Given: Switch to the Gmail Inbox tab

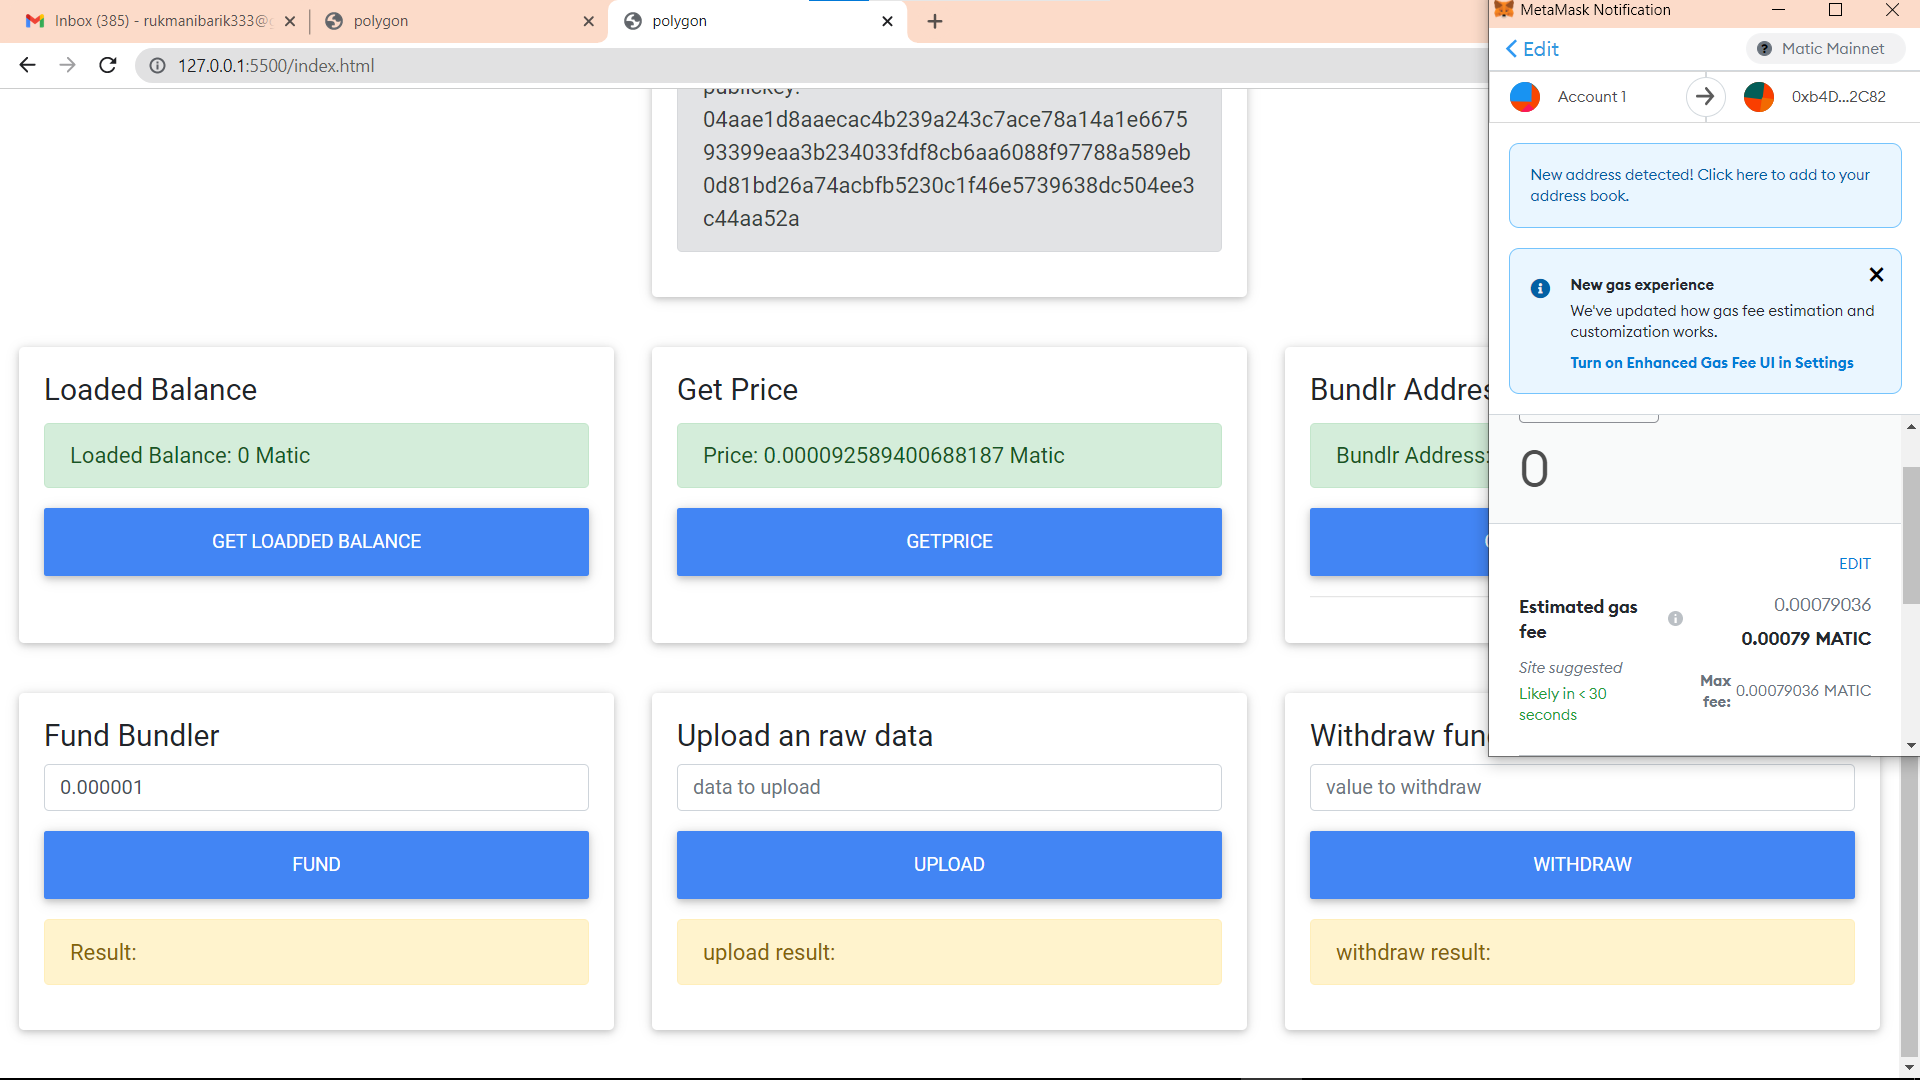Looking at the screenshot, I should (x=160, y=21).
